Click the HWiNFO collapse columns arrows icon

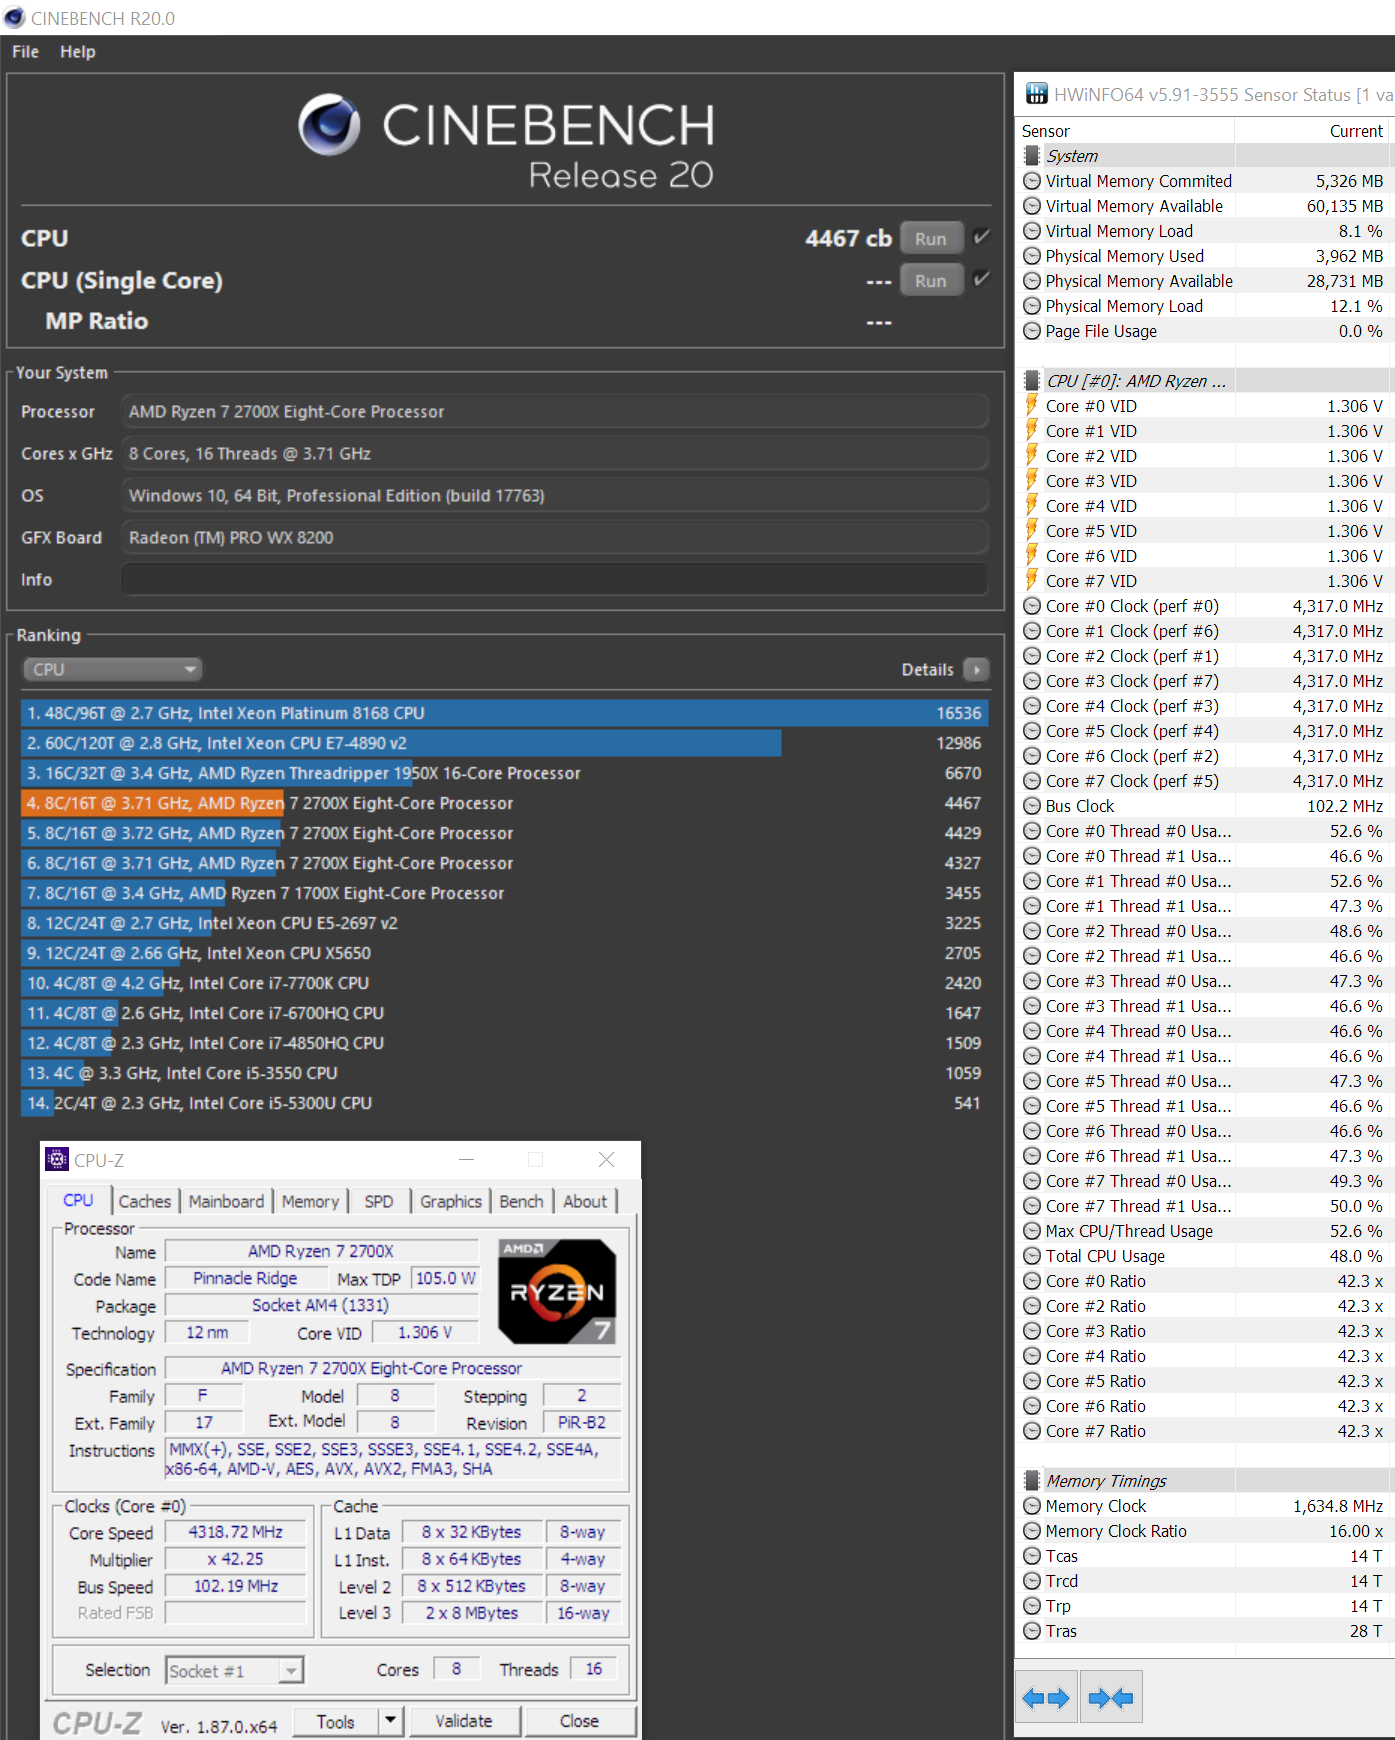coord(1111,1697)
